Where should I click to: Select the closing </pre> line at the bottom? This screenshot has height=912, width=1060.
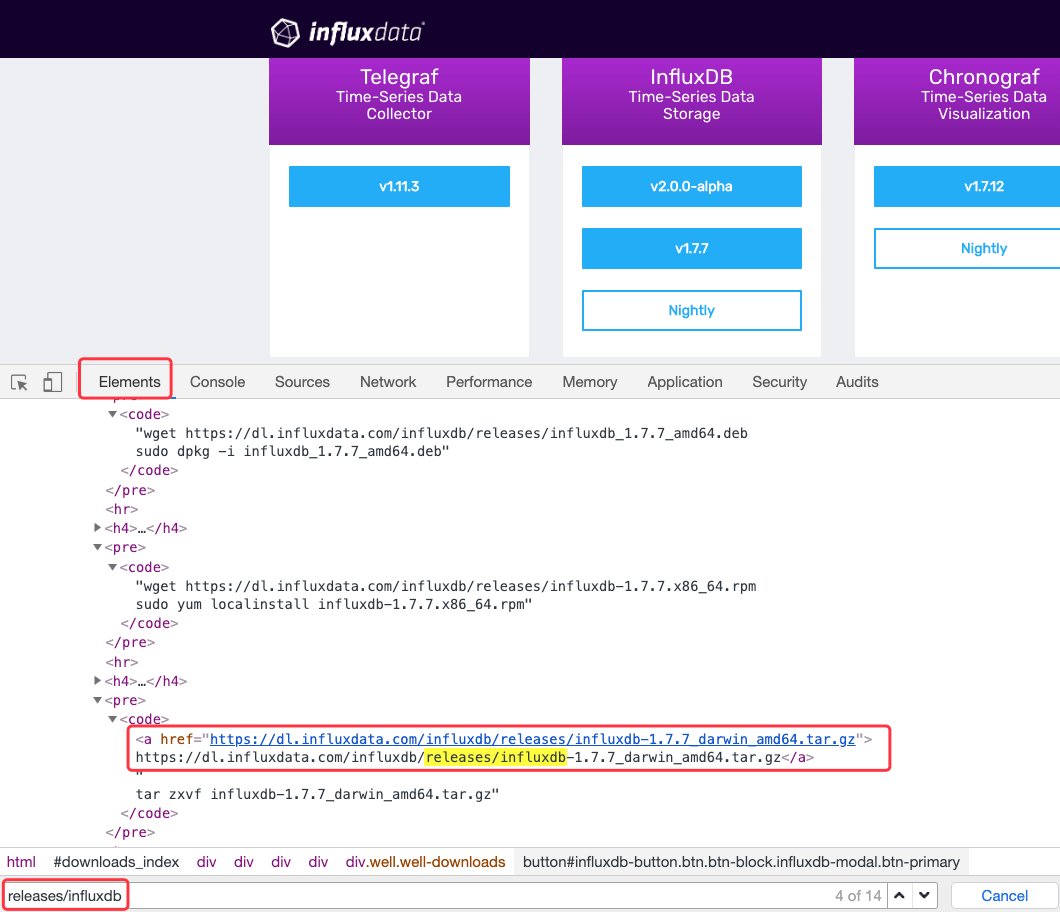click(130, 833)
